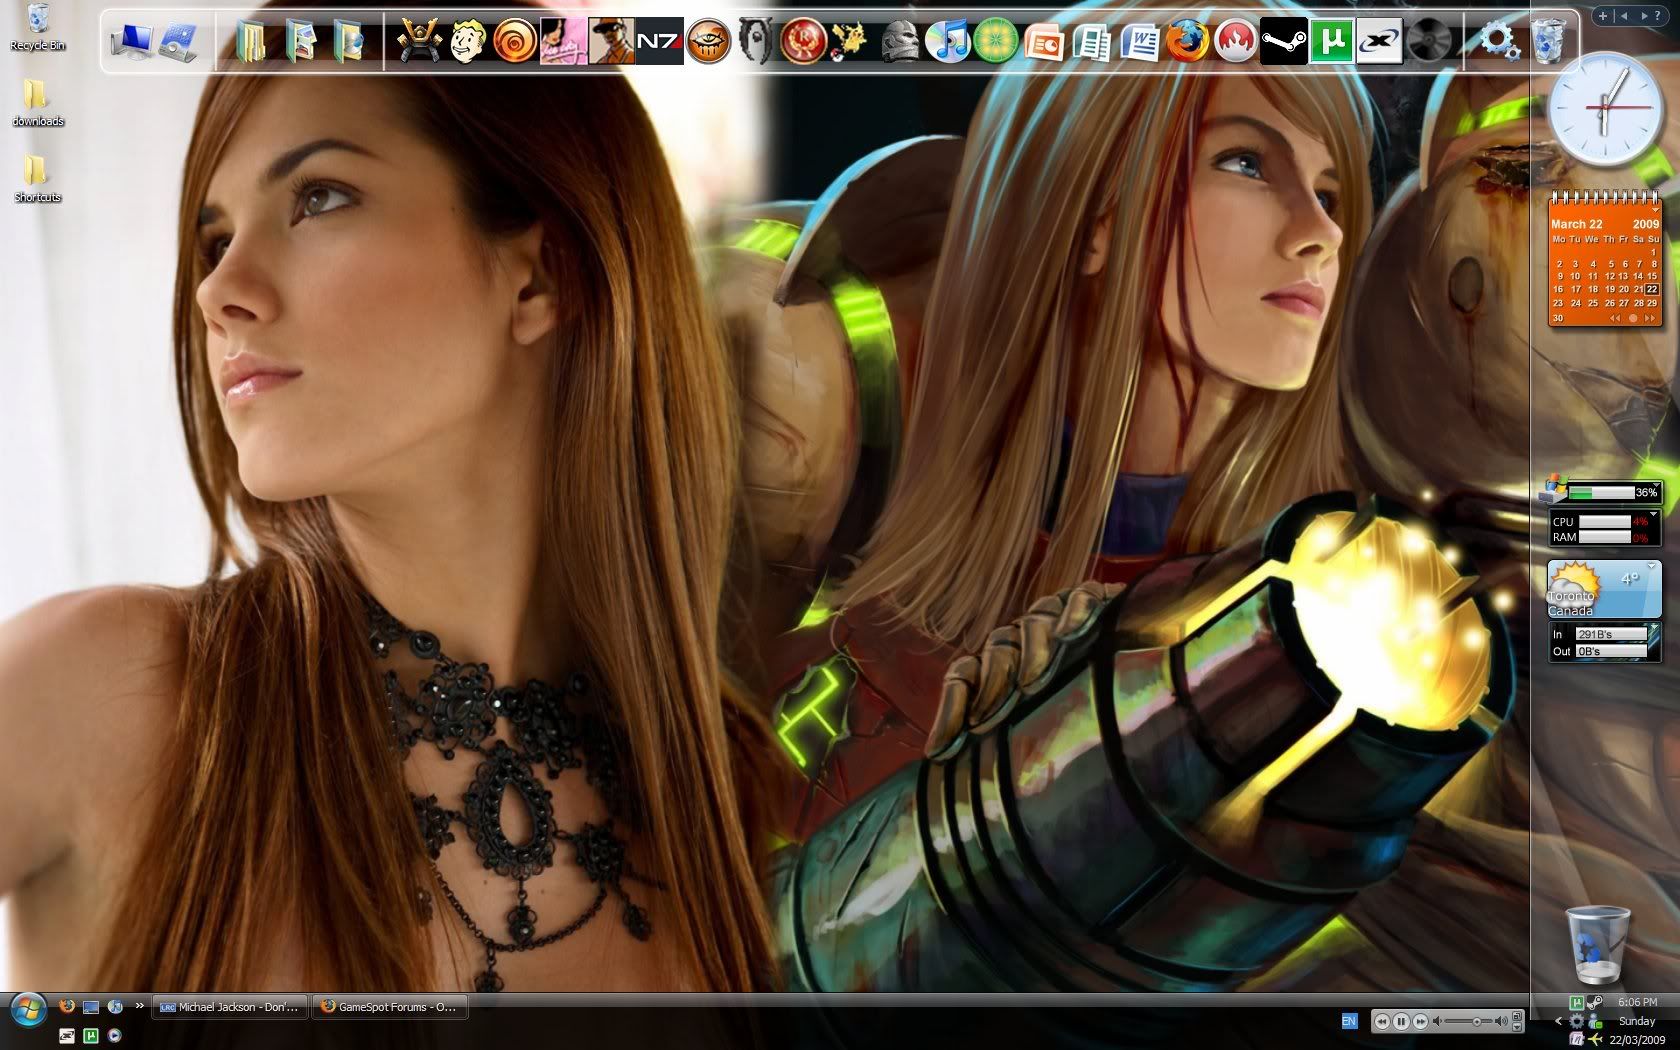Open the analog clock gadget
1680x1050 pixels.
pyautogui.click(x=1604, y=109)
